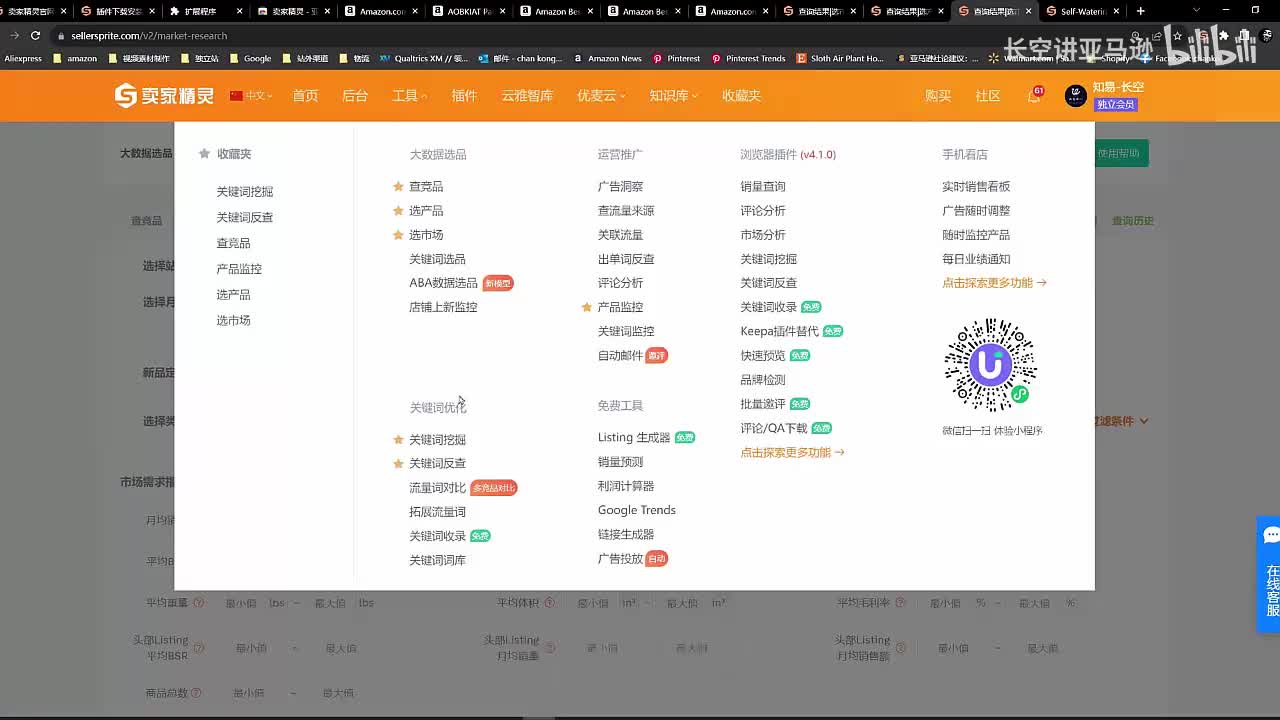Open the notification bell icon
The height and width of the screenshot is (720, 1280).
[1034, 96]
